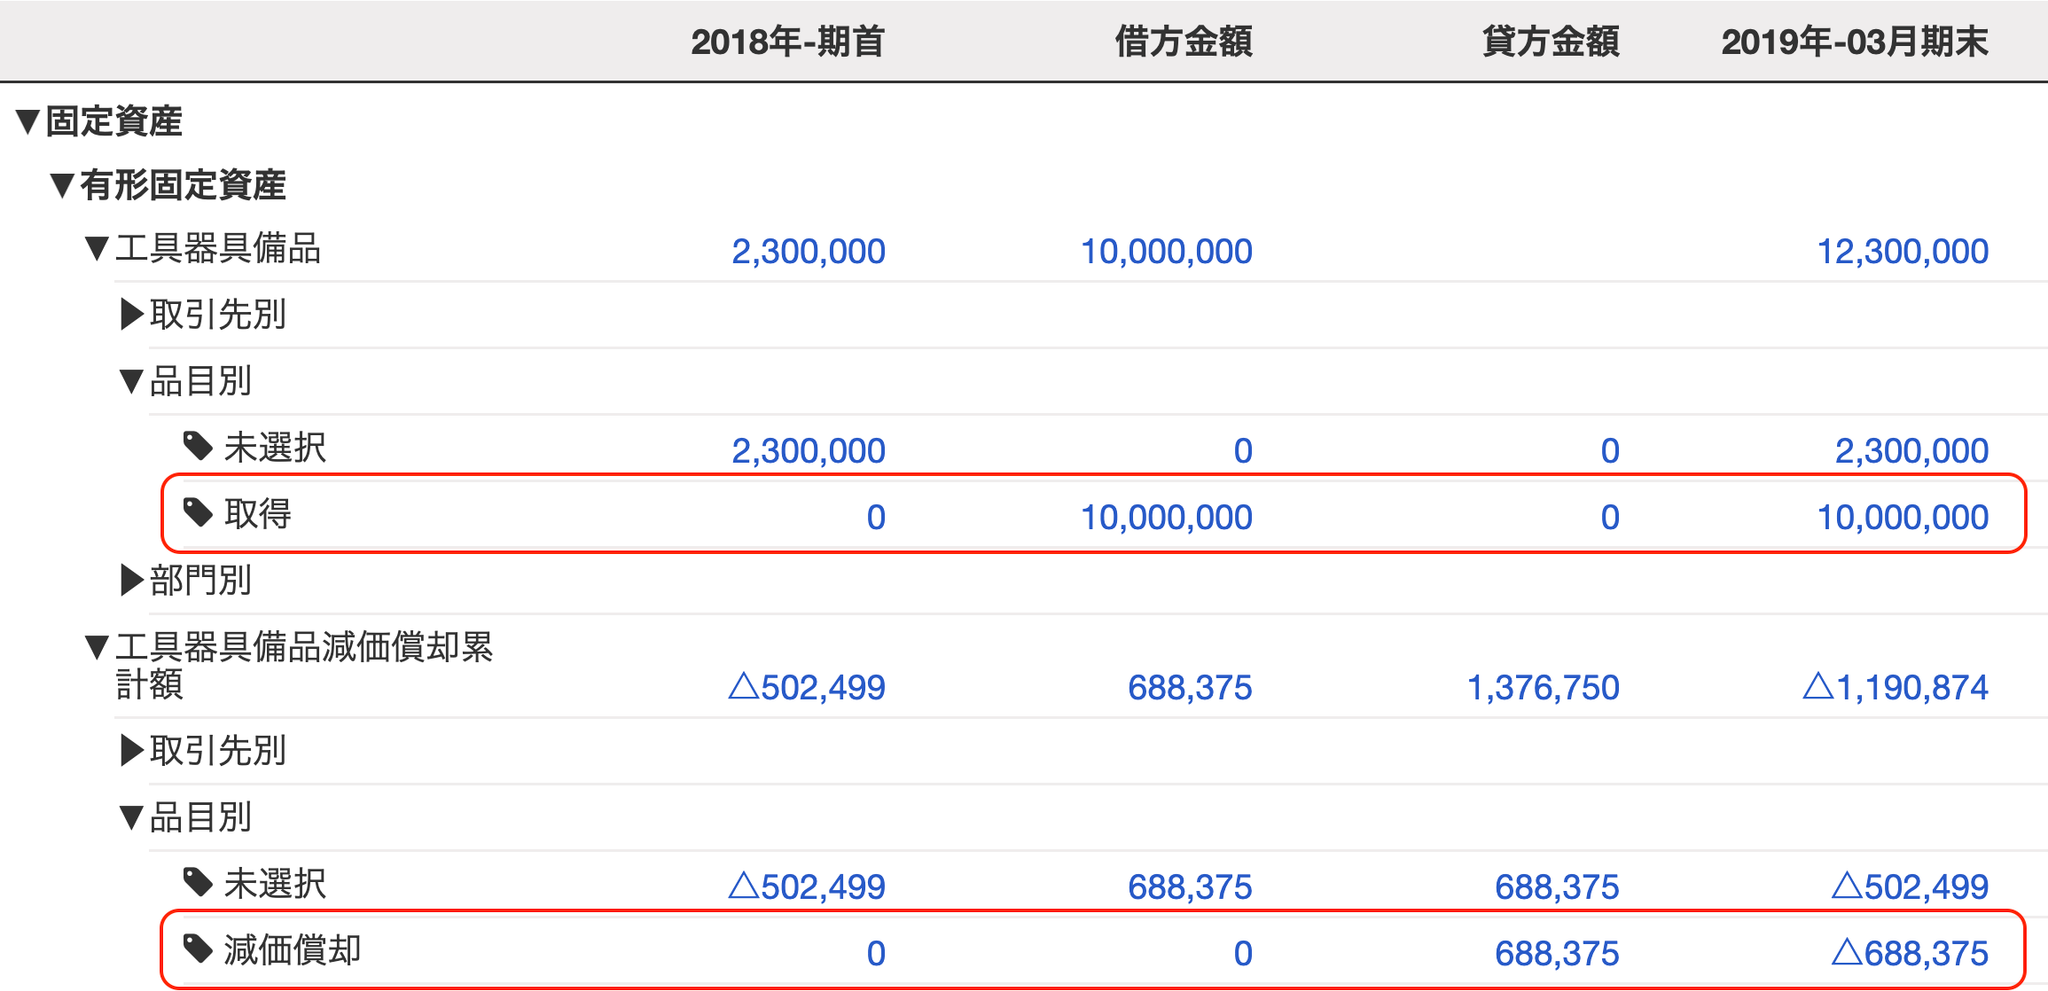Open 工具器具備品 closing balance 12,300,000
The image size is (2048, 991).
(1902, 251)
